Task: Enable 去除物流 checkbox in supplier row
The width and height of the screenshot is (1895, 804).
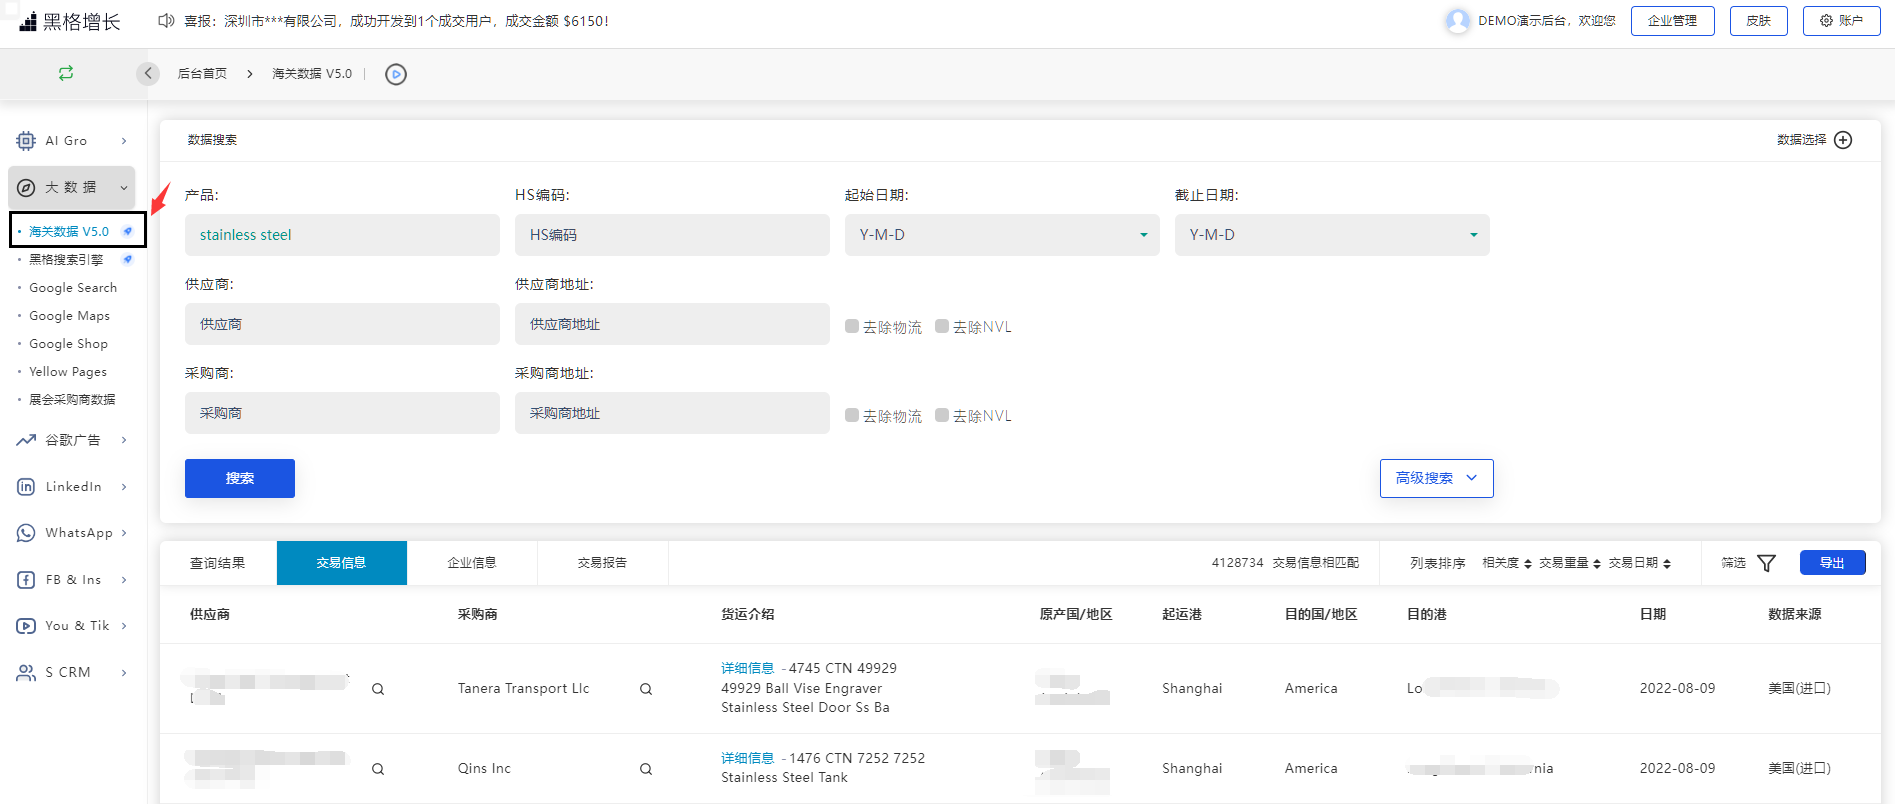Action: tap(852, 326)
